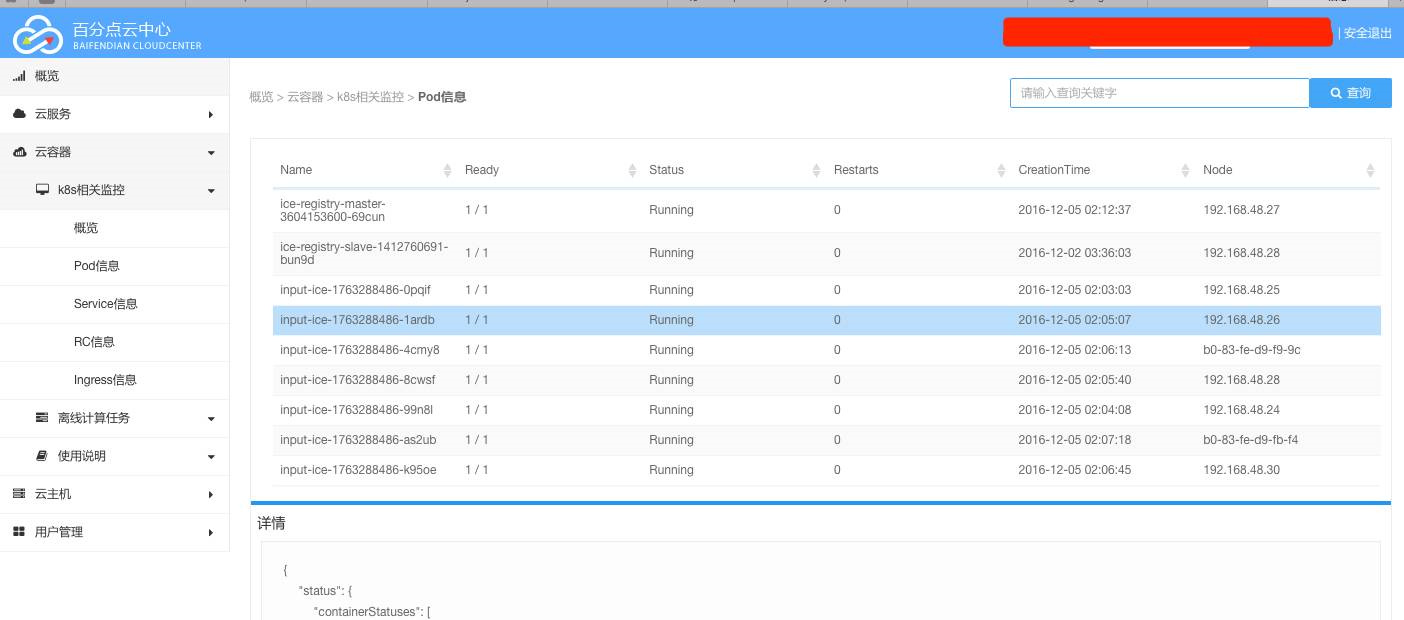Click 云容器 in the breadcrumb

click(x=305, y=97)
